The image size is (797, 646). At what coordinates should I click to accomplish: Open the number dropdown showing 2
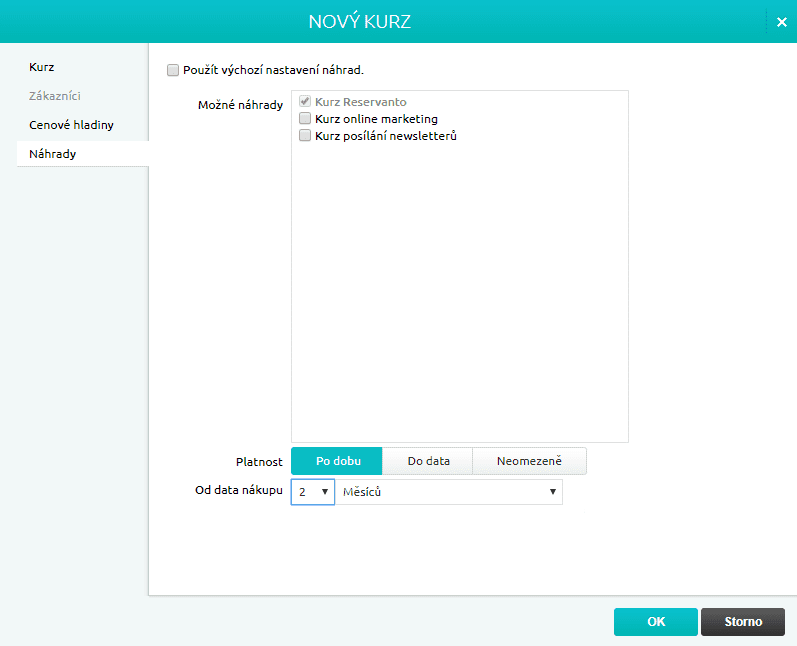(x=312, y=492)
